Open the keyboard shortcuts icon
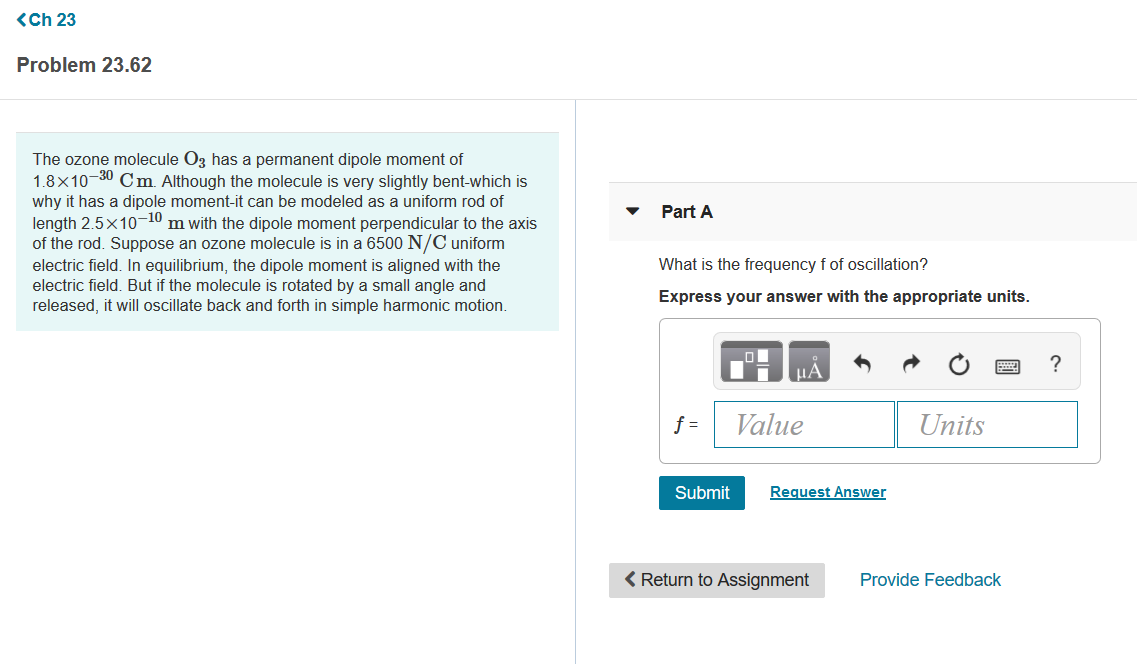 pyautogui.click(x=1007, y=365)
